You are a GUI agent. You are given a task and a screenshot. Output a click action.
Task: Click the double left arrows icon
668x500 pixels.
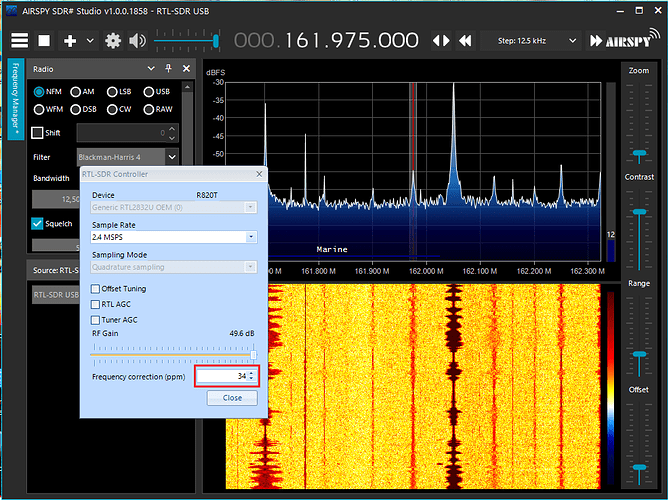click(x=465, y=41)
